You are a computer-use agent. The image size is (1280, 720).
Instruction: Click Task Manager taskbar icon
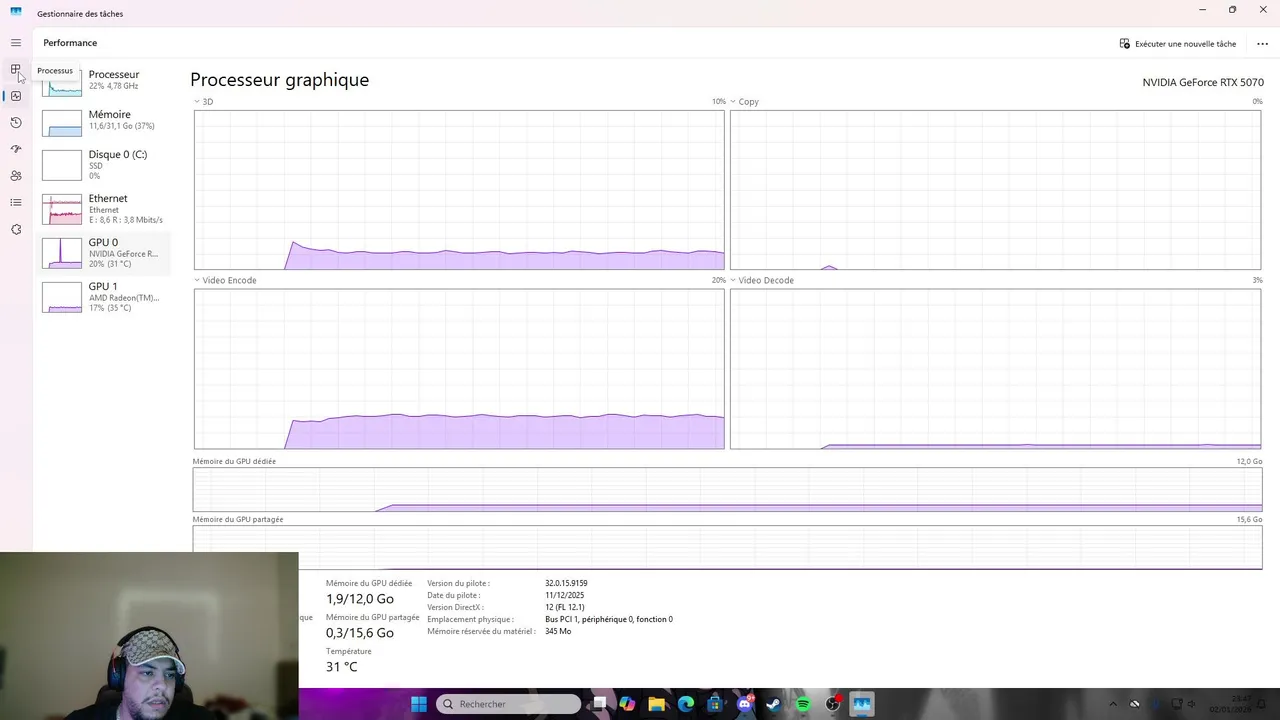[862, 704]
